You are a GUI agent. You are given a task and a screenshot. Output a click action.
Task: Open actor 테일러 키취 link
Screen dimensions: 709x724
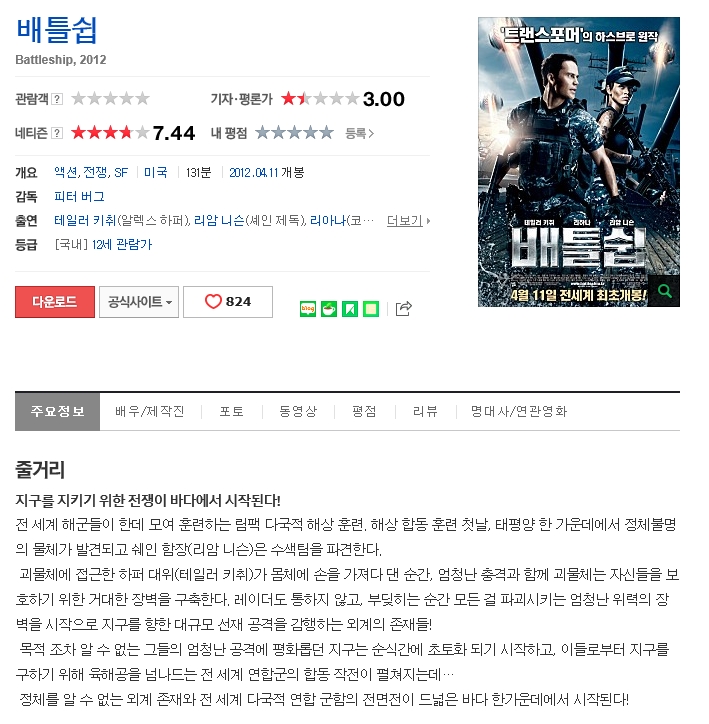(85, 221)
